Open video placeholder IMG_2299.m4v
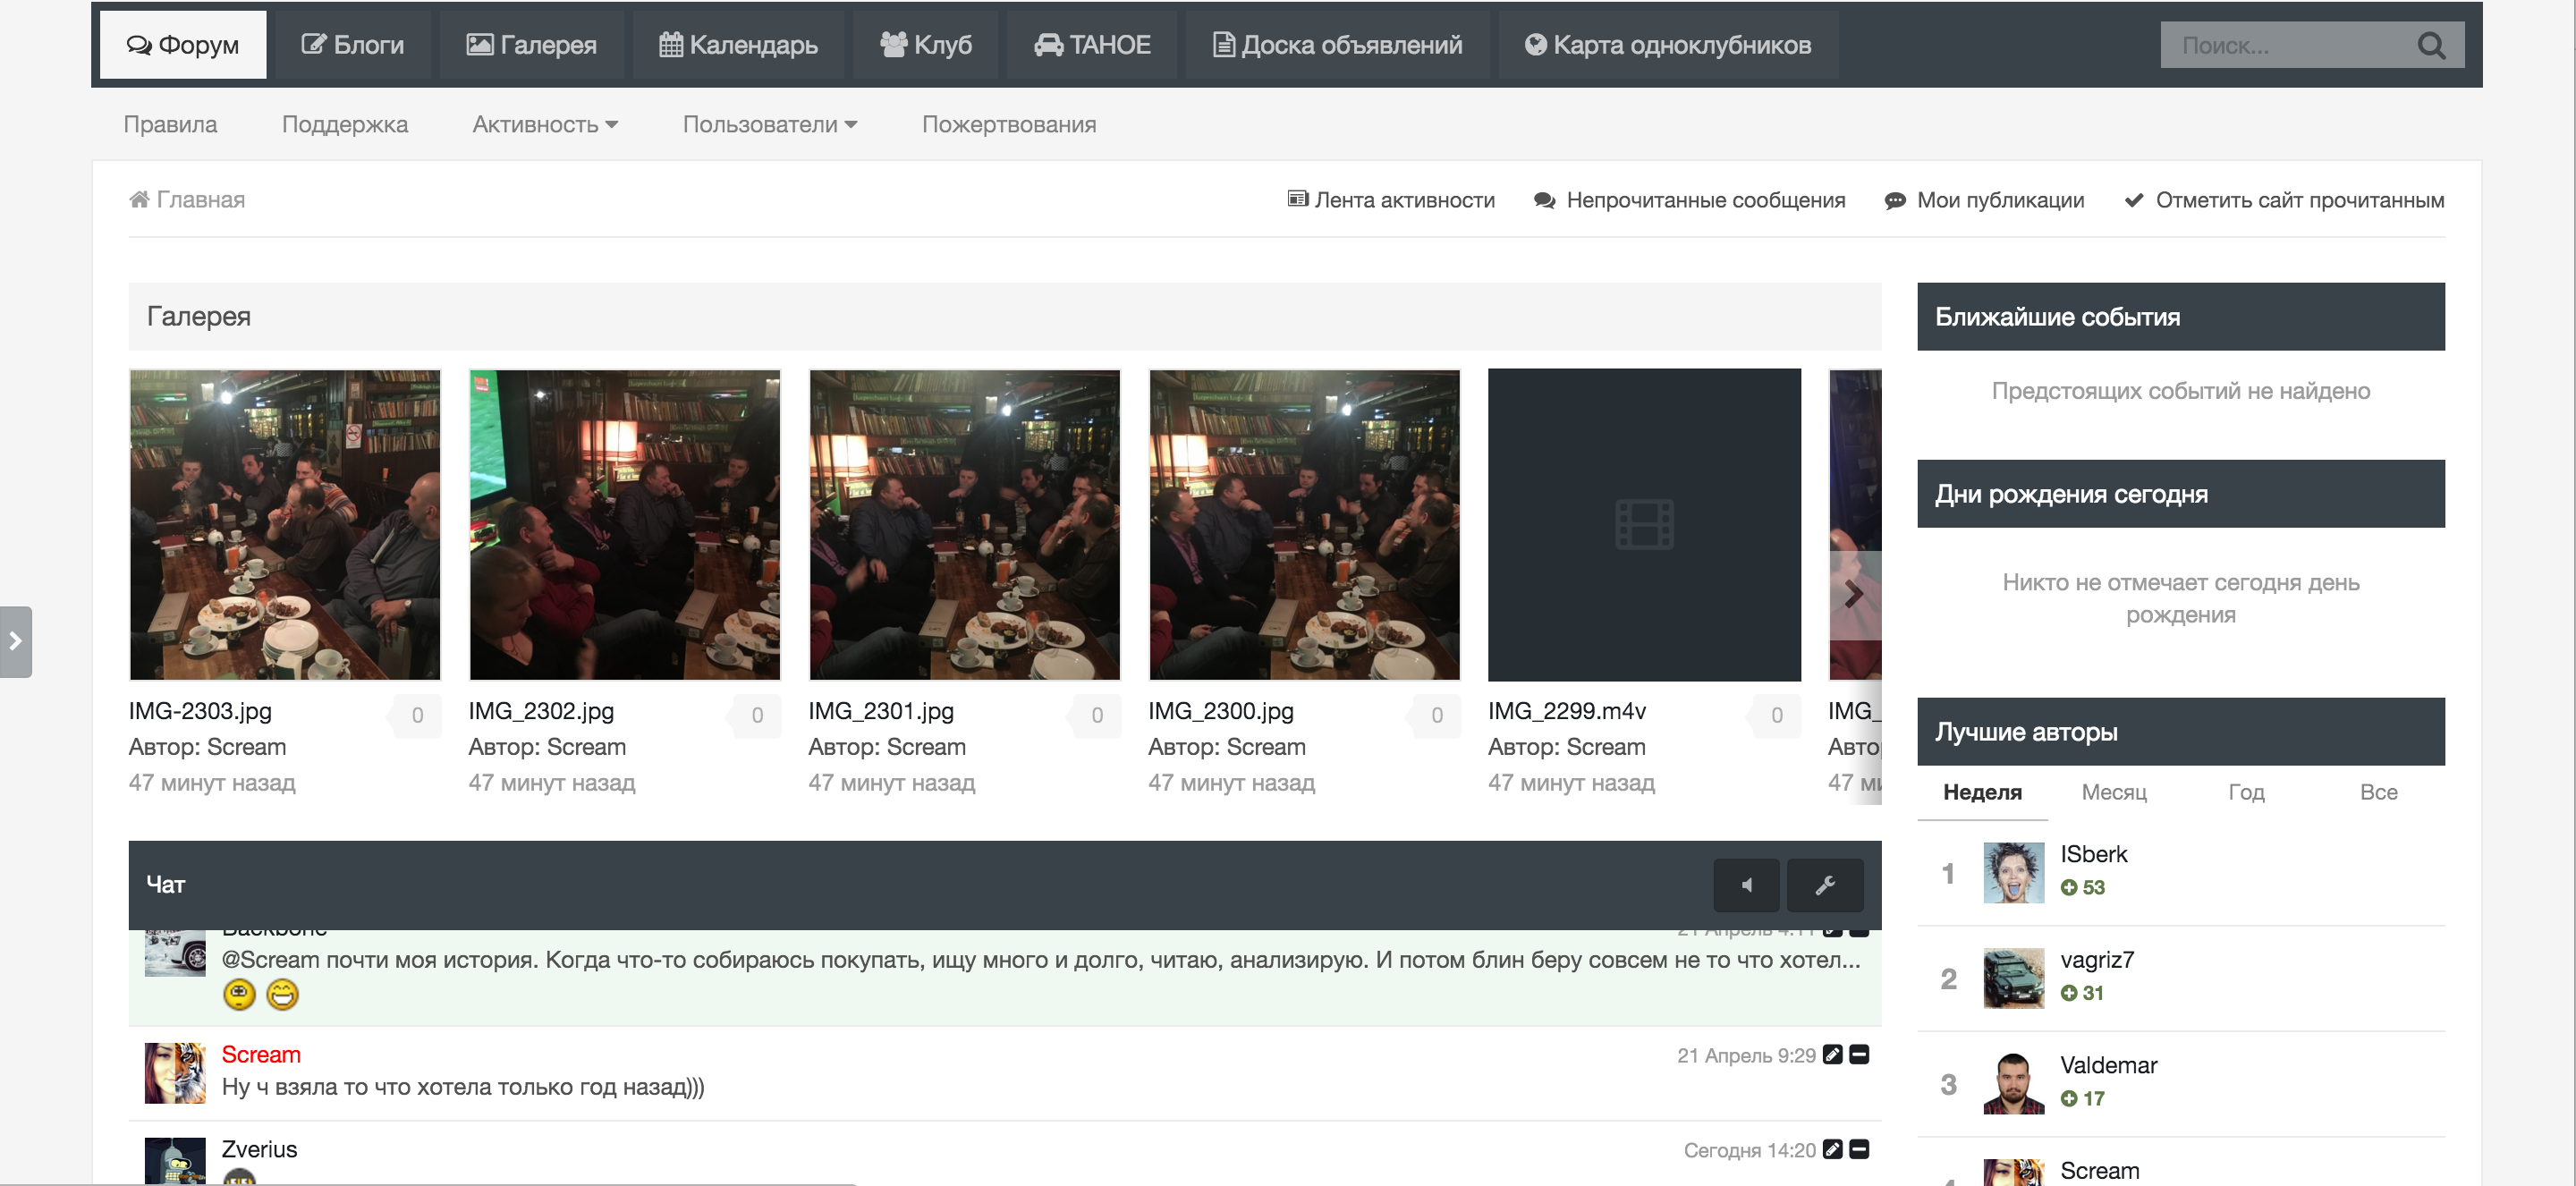This screenshot has height=1186, width=2576. 1644,525
